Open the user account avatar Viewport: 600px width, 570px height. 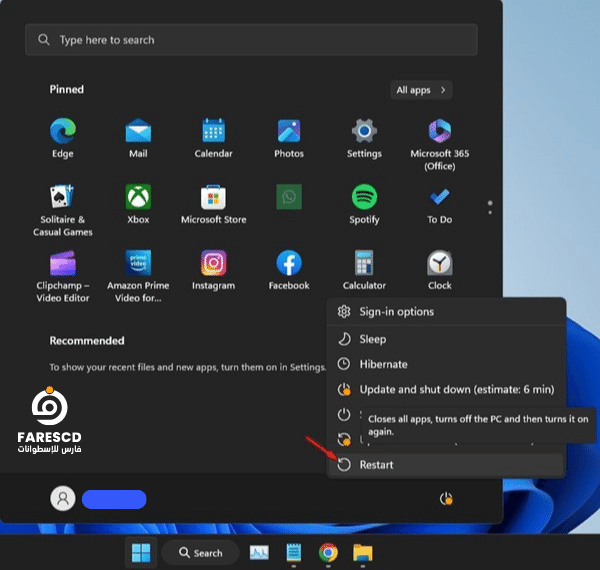pyautogui.click(x=63, y=499)
